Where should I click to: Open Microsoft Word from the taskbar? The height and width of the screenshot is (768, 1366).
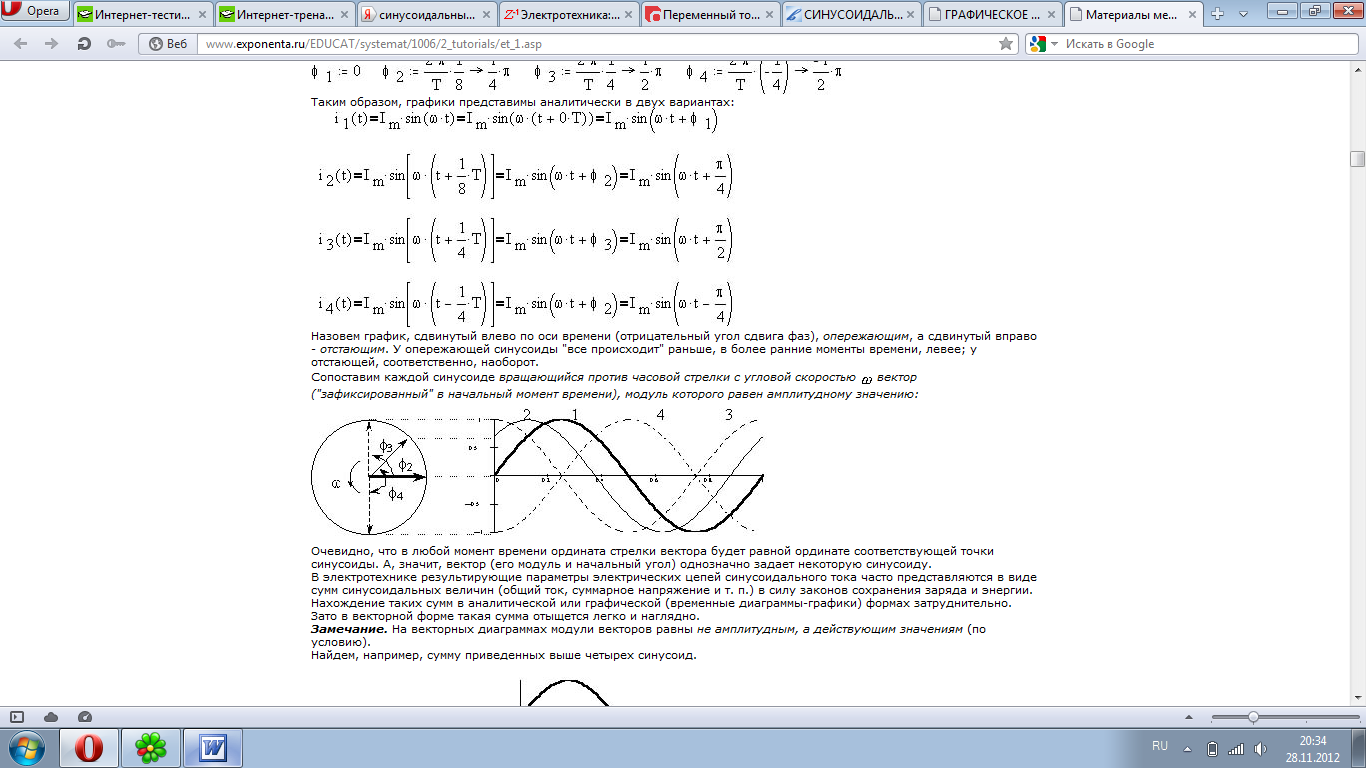pos(213,747)
